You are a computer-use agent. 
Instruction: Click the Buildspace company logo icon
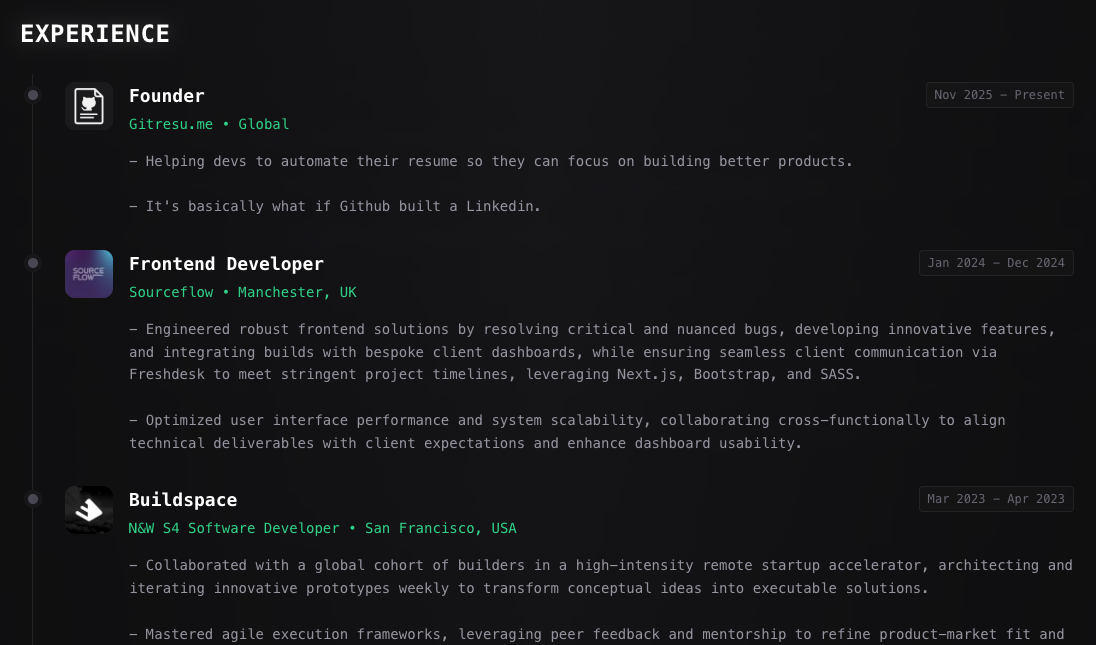pos(89,510)
